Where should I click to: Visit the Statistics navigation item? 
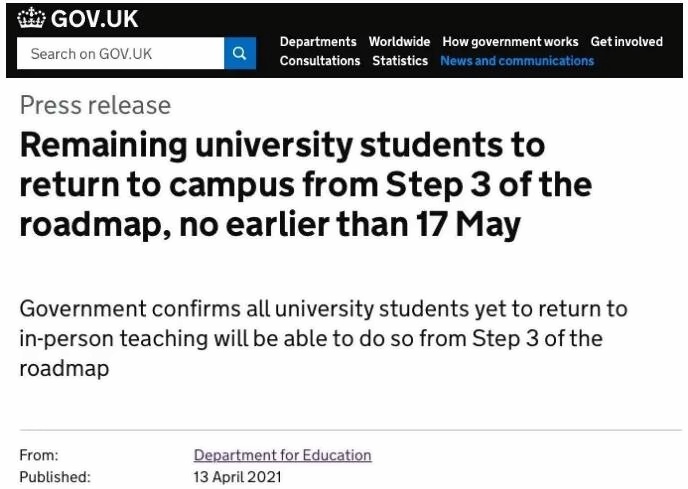pyautogui.click(x=400, y=61)
